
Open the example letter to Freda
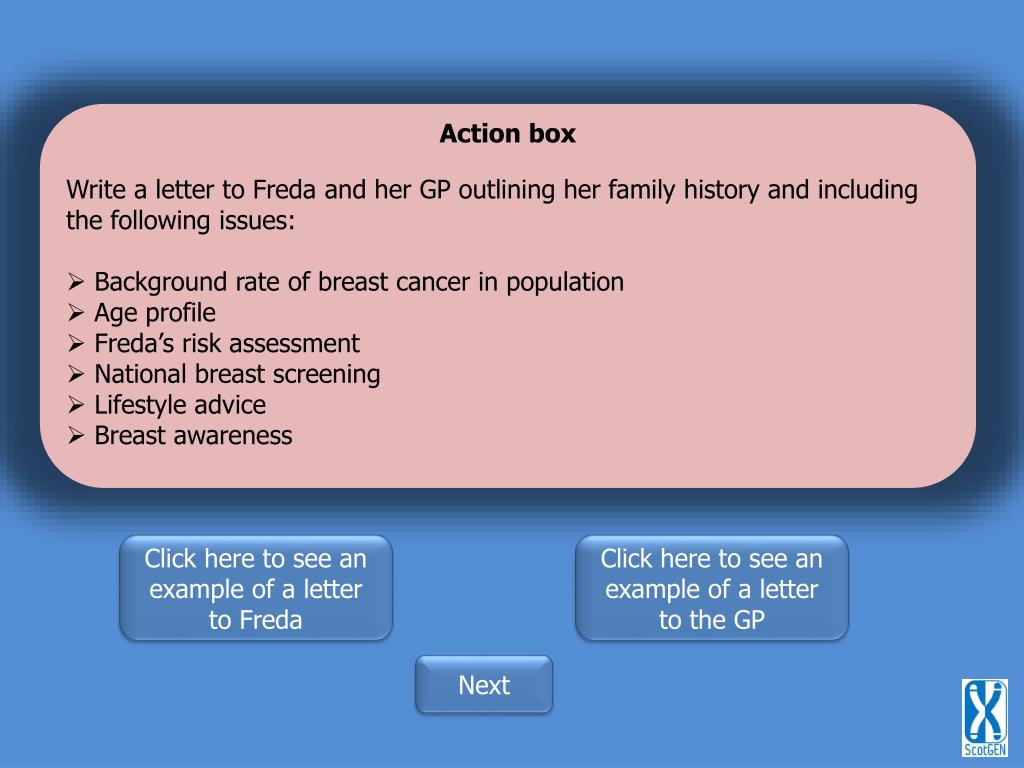(x=256, y=588)
